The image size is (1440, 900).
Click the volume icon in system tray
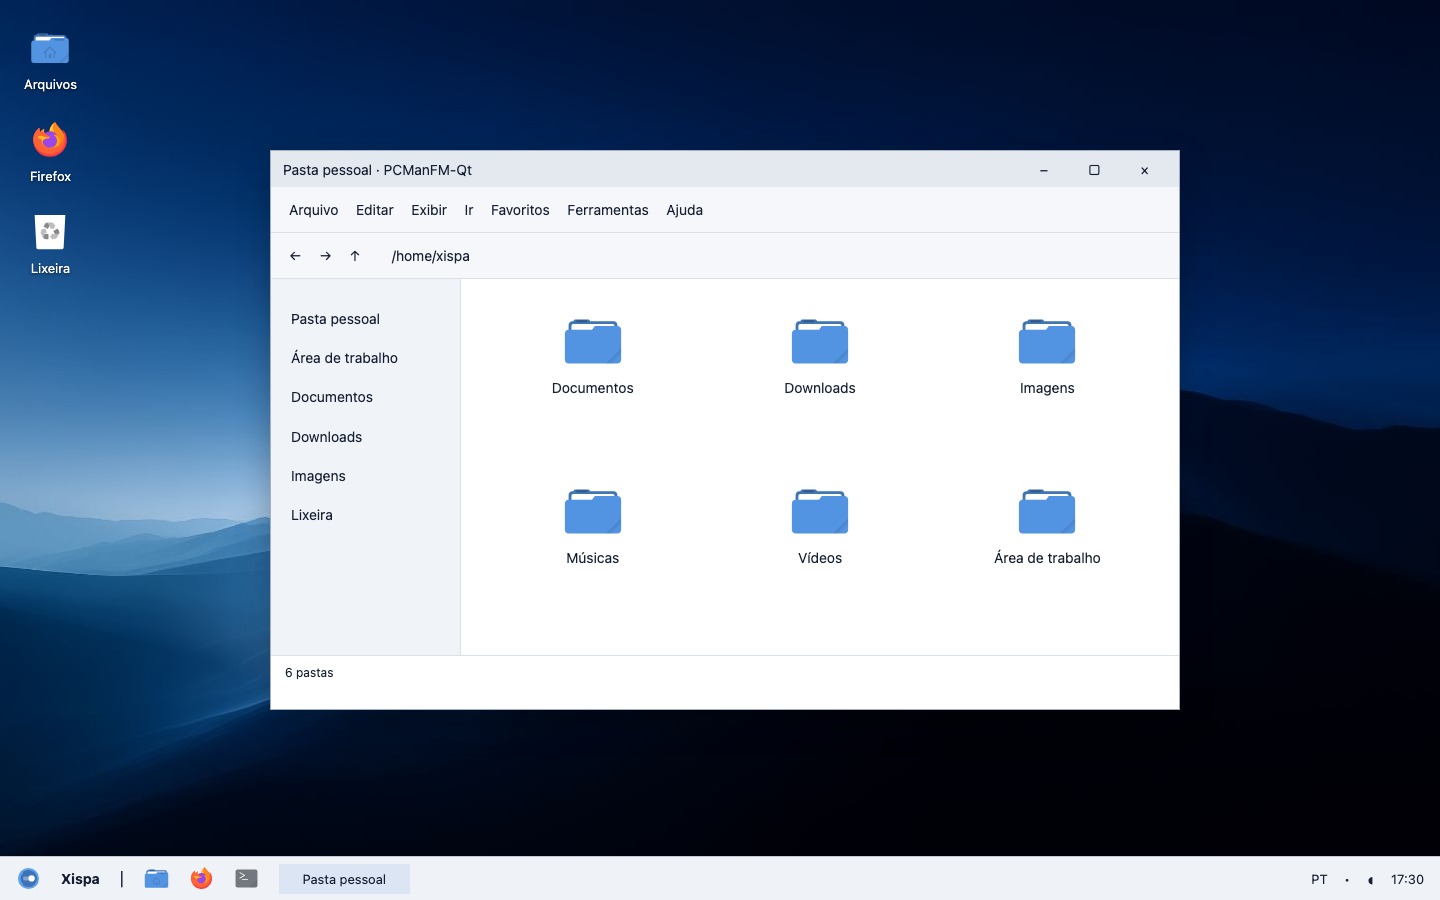(1370, 880)
